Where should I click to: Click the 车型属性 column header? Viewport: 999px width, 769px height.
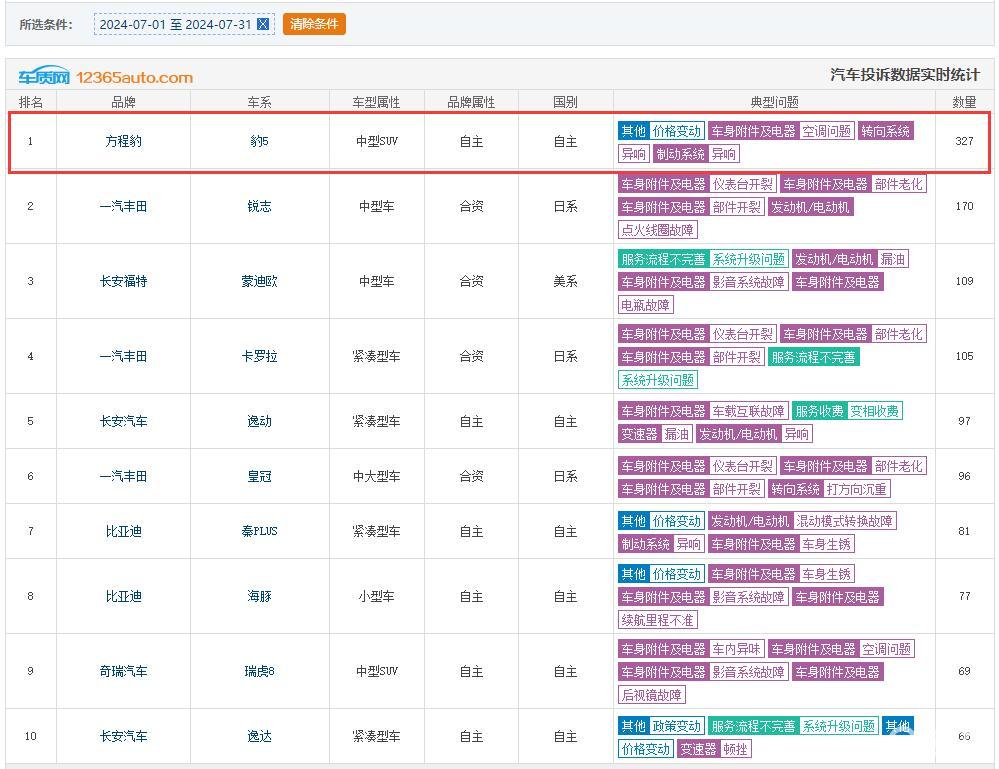376,102
